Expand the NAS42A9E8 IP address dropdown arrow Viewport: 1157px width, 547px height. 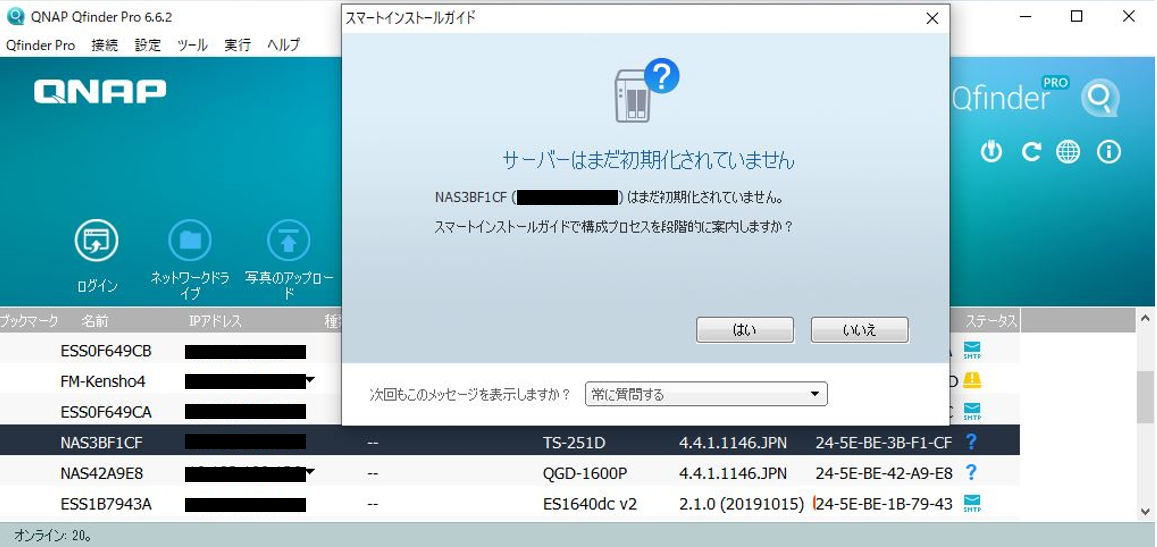point(310,471)
